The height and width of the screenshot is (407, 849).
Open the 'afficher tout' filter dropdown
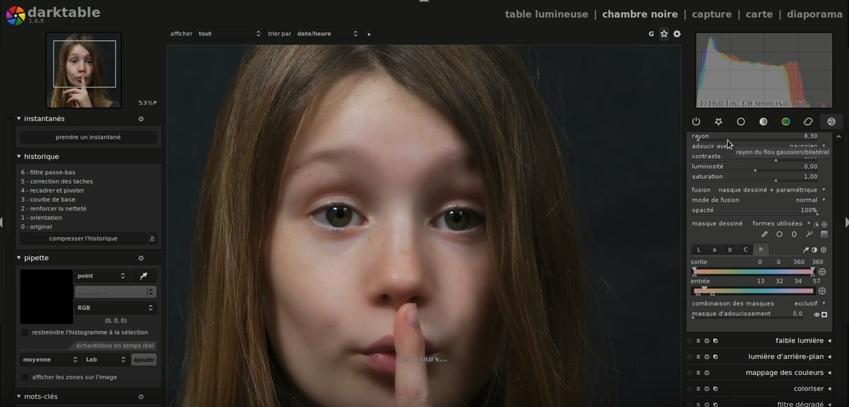229,34
